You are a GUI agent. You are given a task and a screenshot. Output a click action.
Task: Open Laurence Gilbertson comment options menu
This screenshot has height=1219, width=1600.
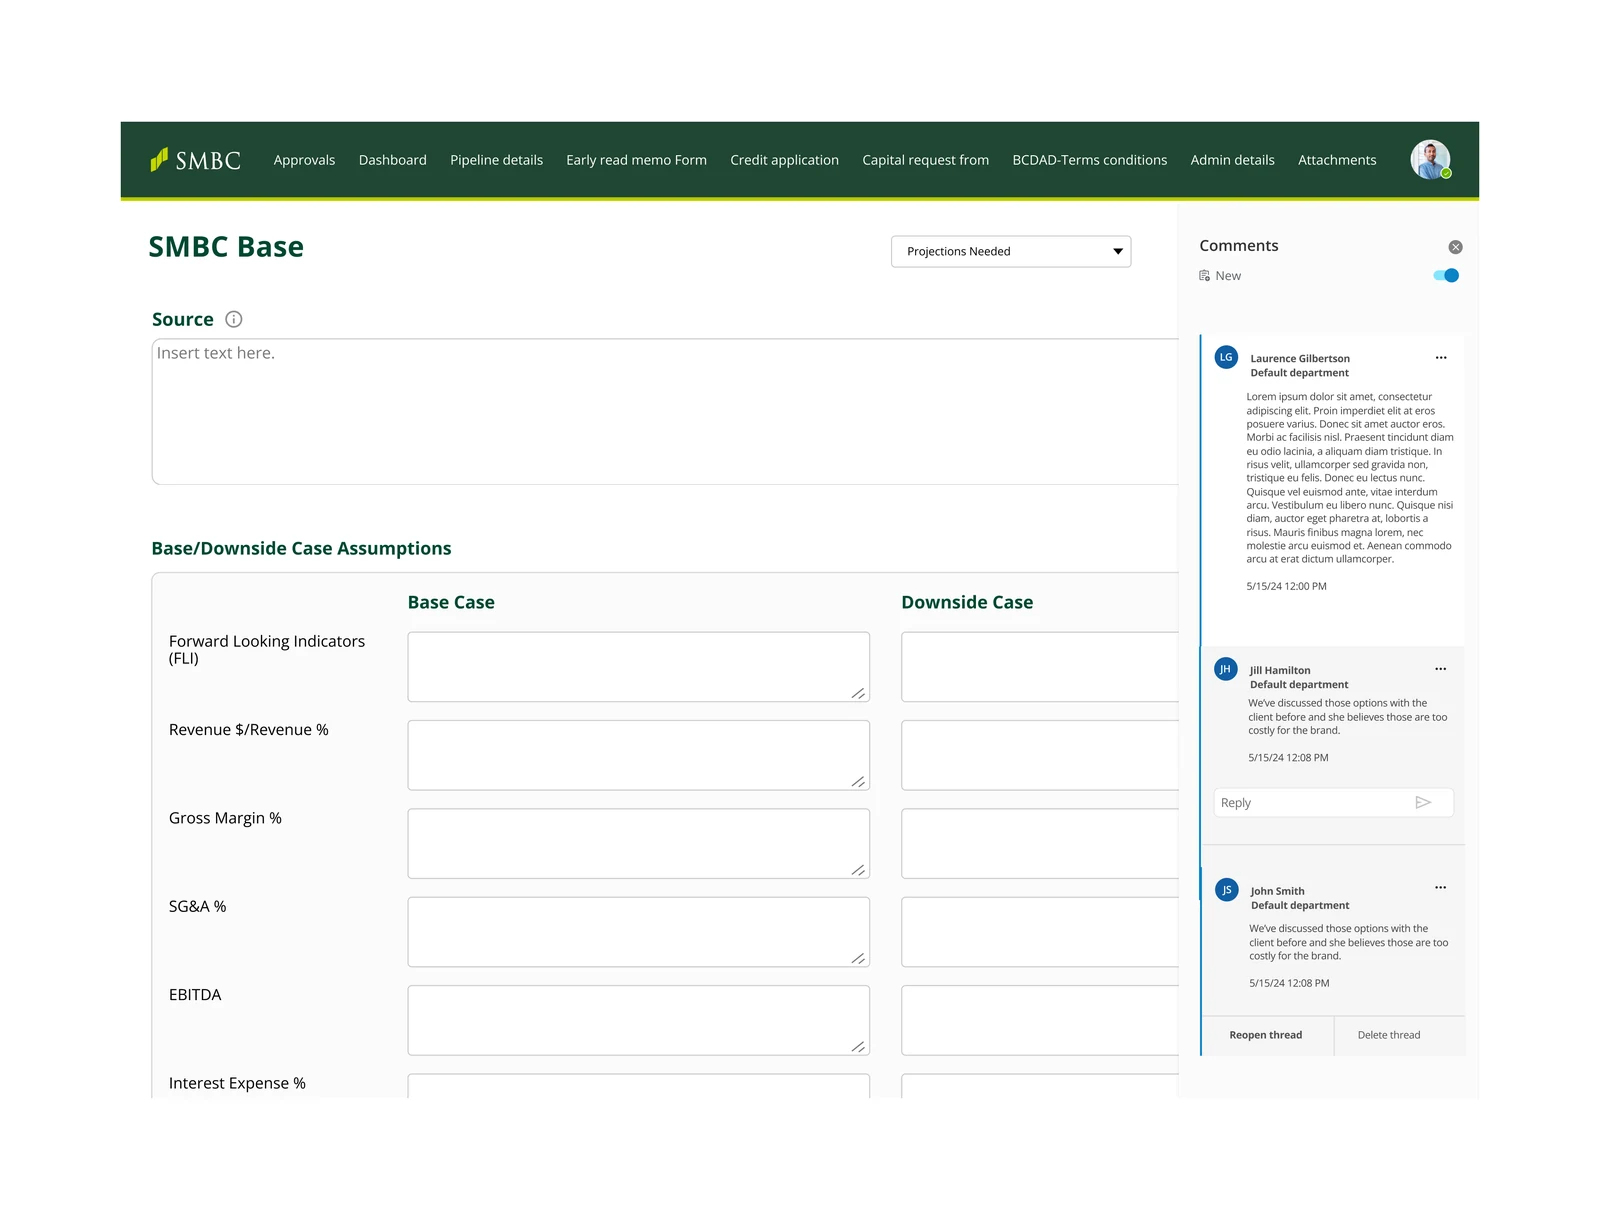(1441, 358)
